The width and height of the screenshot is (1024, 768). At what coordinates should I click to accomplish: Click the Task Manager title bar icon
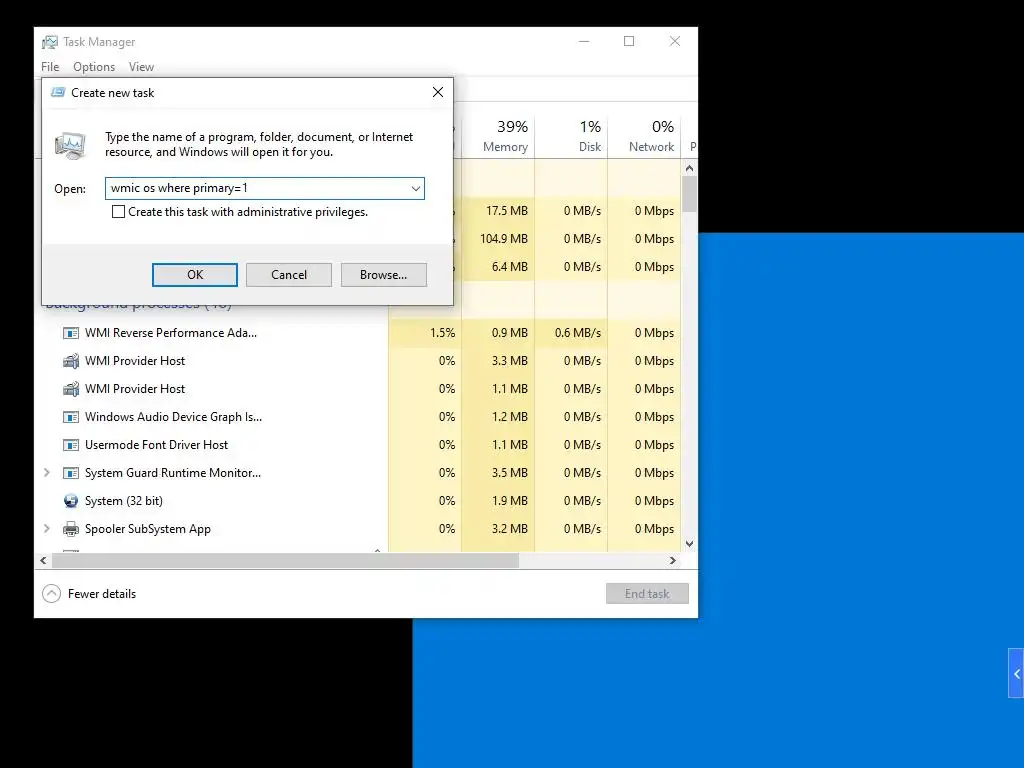click(50, 42)
